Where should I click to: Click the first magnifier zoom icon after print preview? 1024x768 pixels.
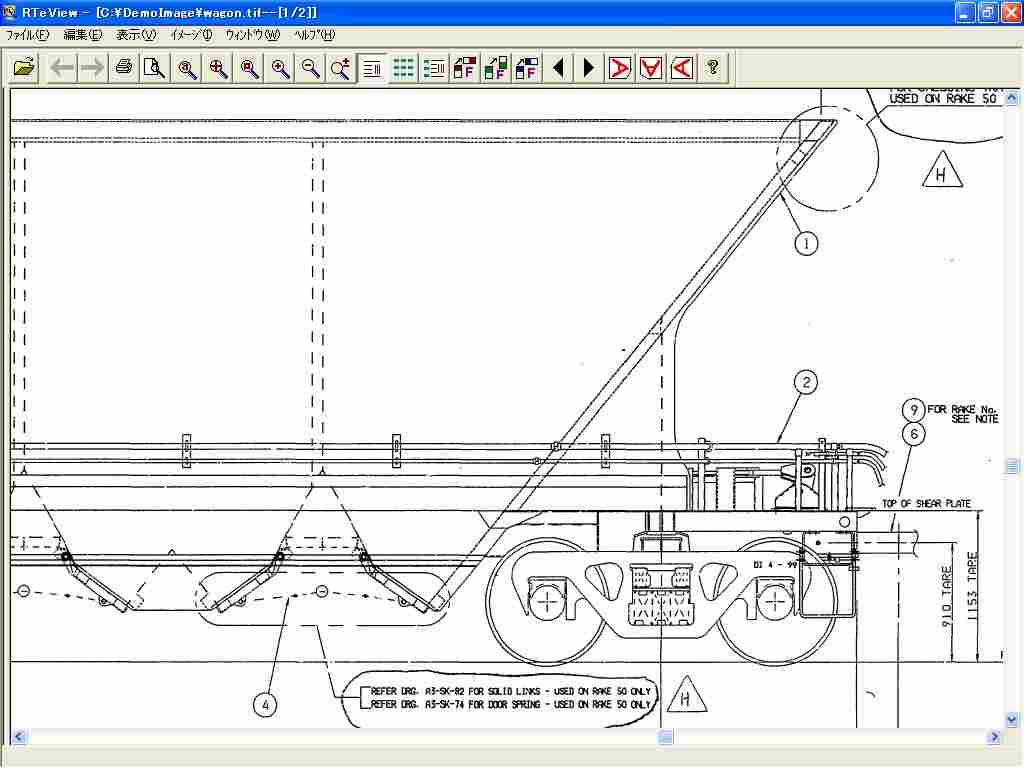(187, 67)
